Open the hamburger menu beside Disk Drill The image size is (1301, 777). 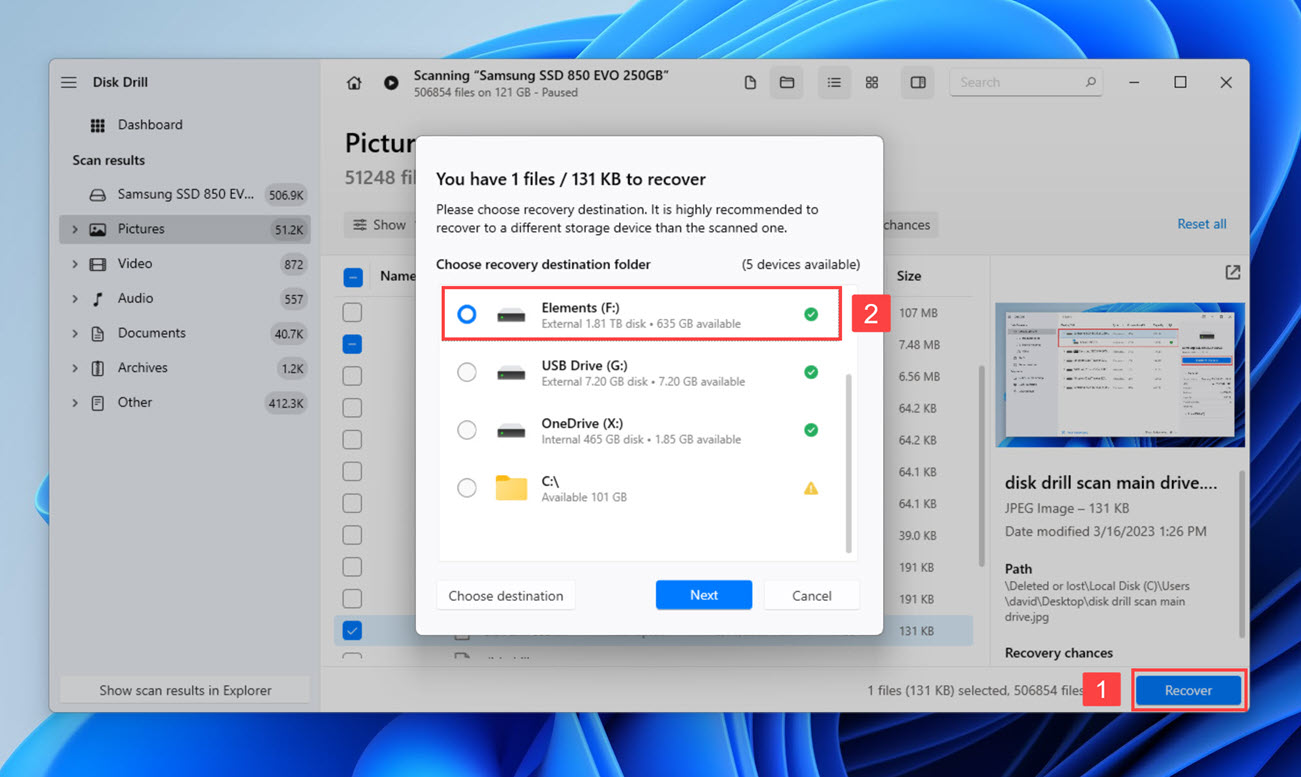69,82
